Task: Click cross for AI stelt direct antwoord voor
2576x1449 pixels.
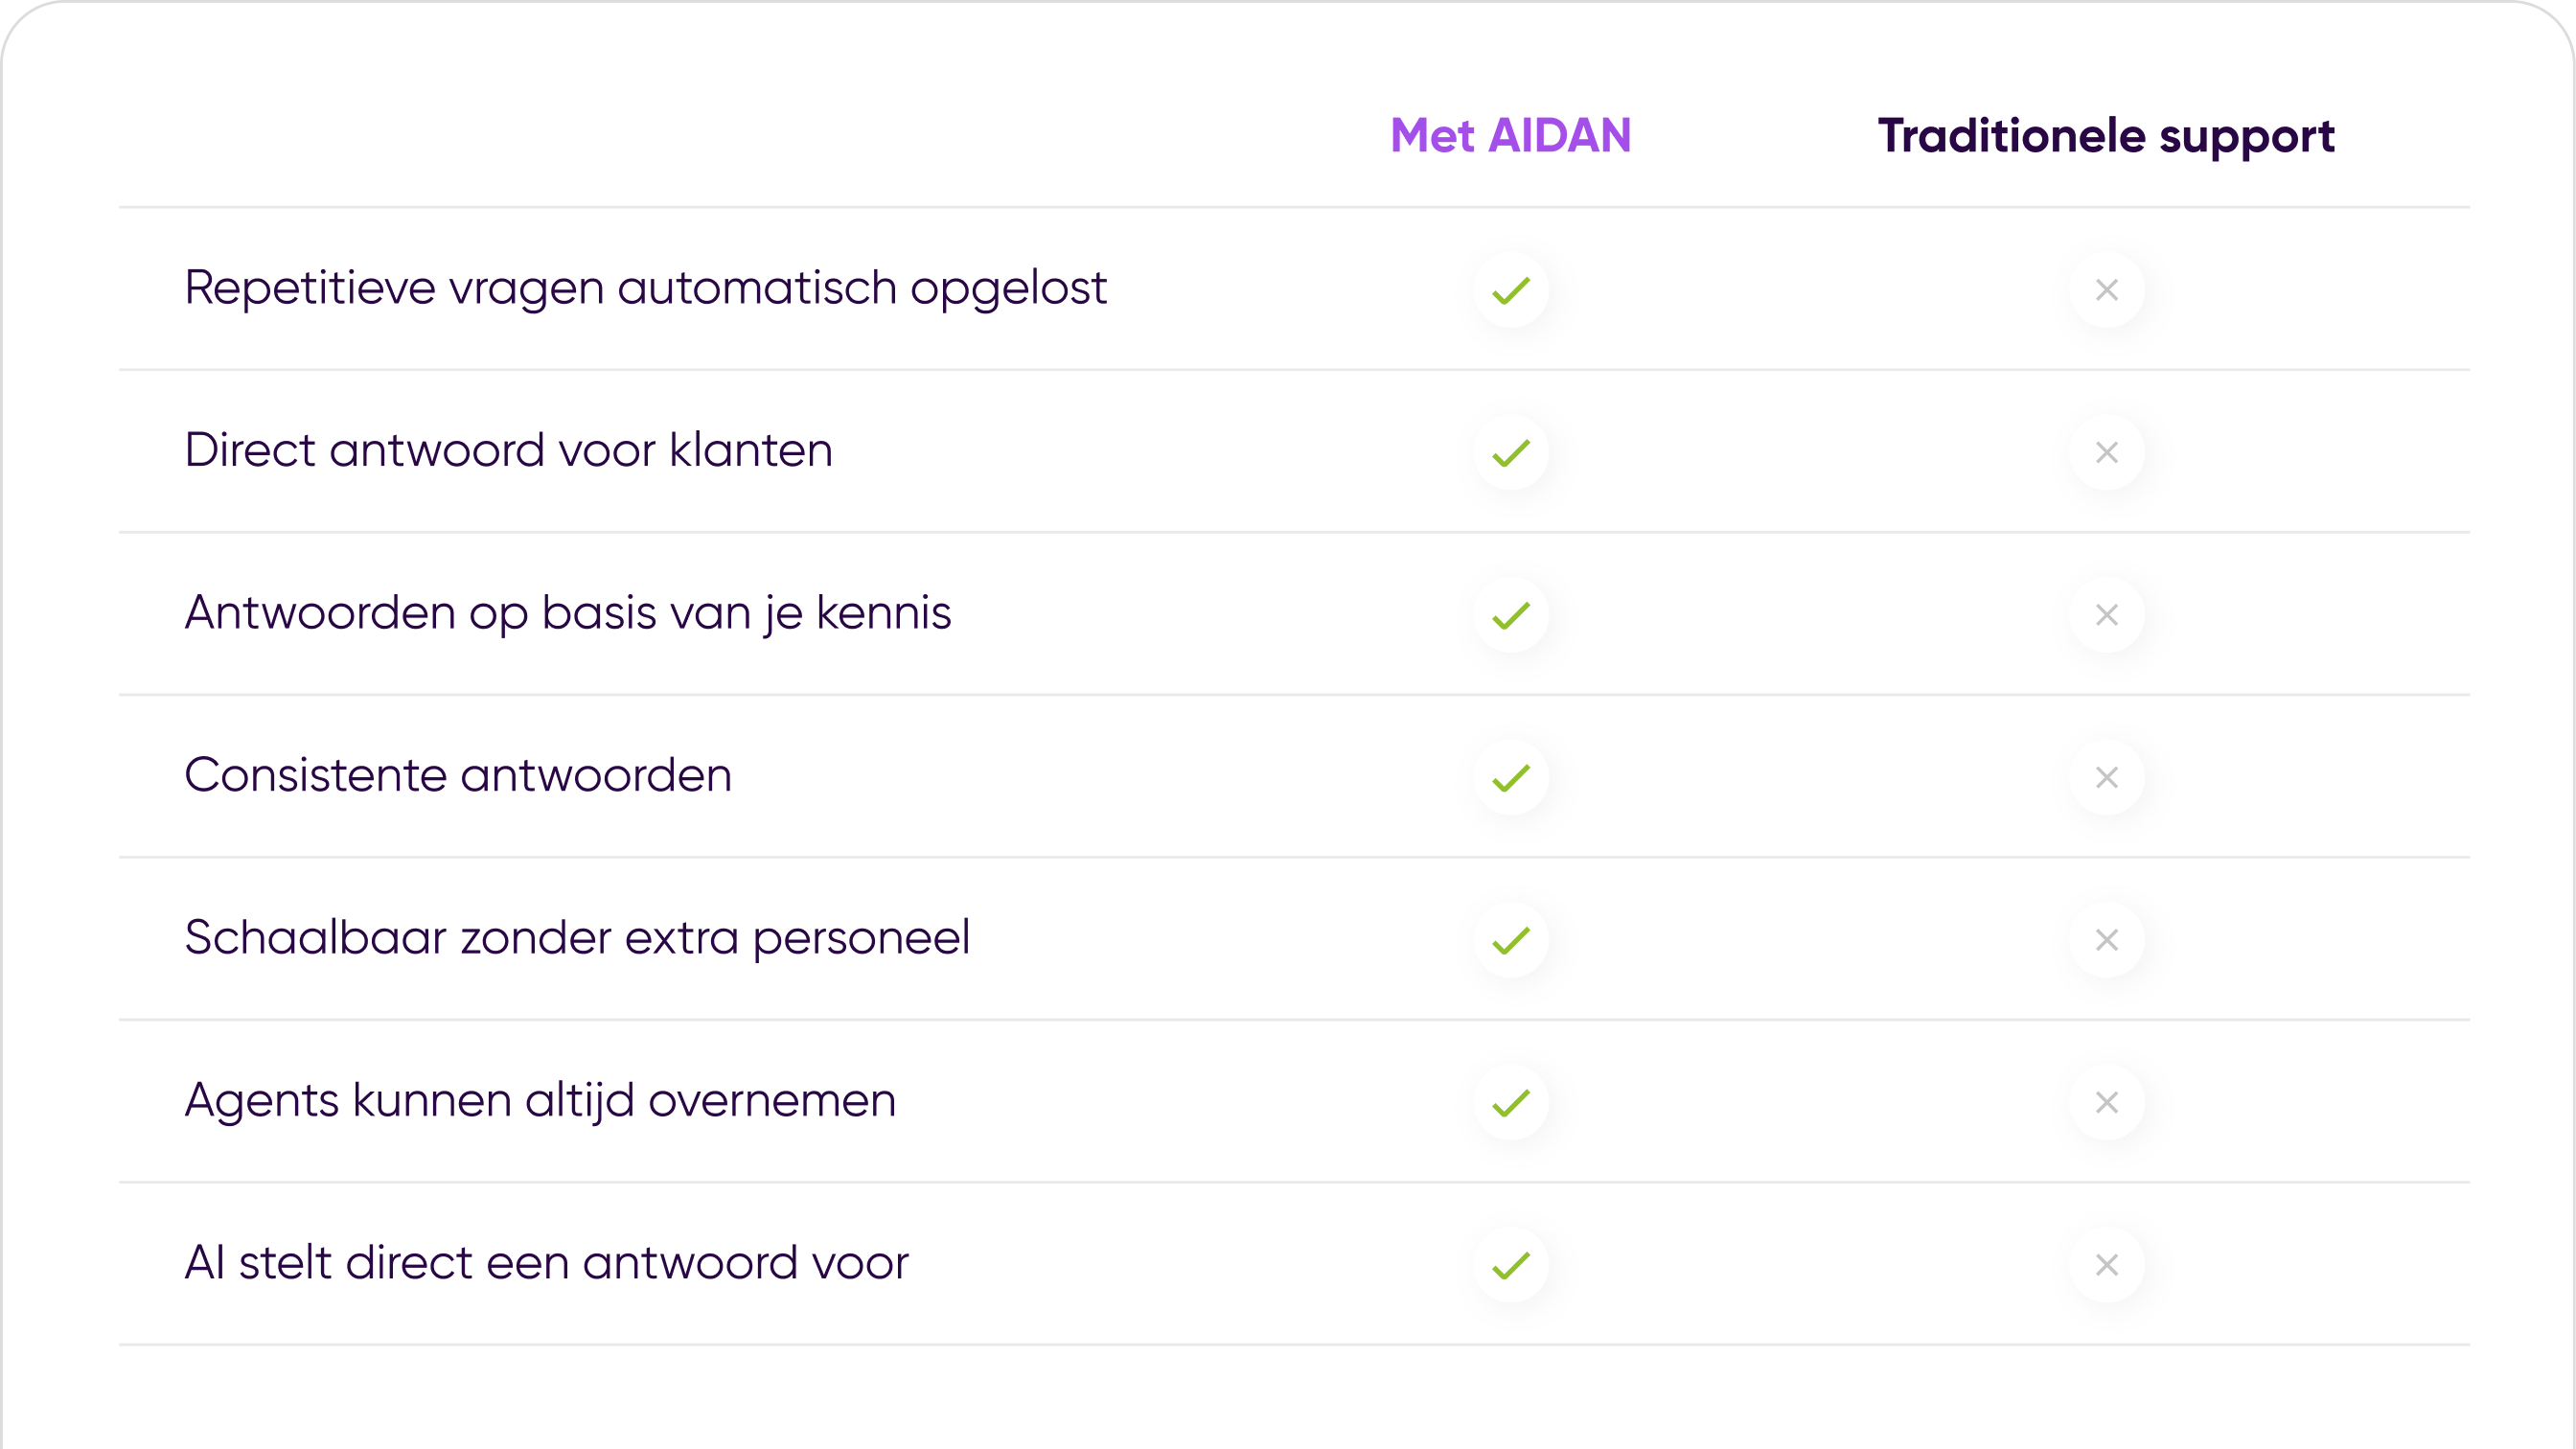Action: coord(2107,1265)
